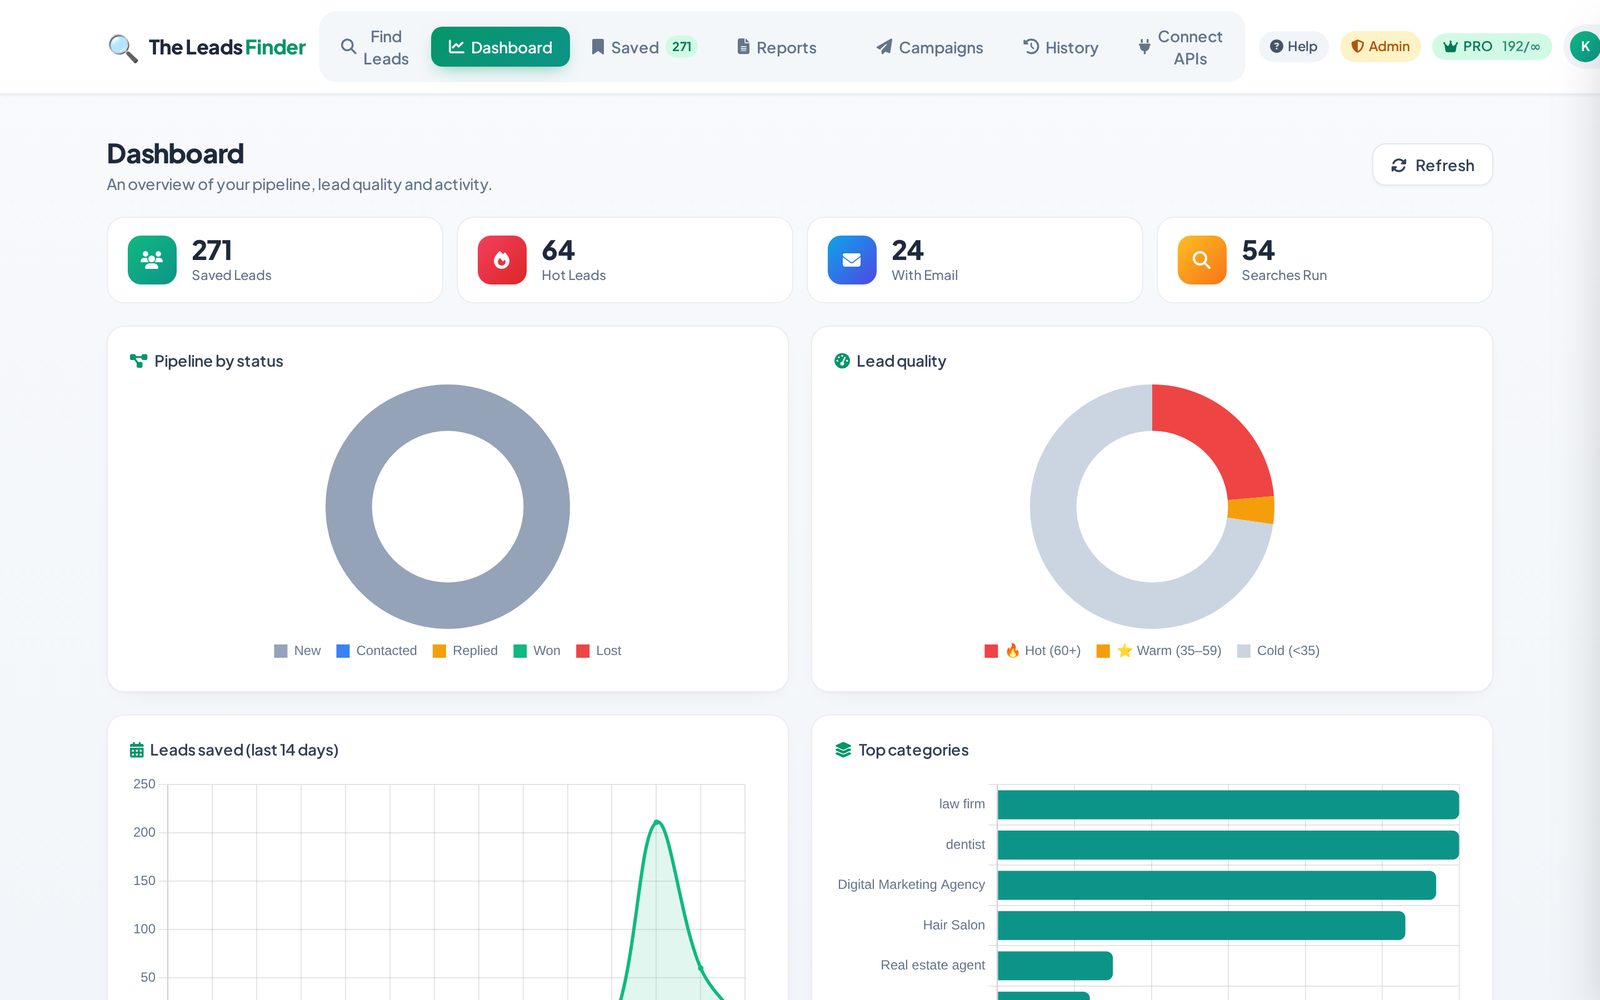Click the 64 Hot Leads value
The width and height of the screenshot is (1600, 1000).
[x=558, y=250]
